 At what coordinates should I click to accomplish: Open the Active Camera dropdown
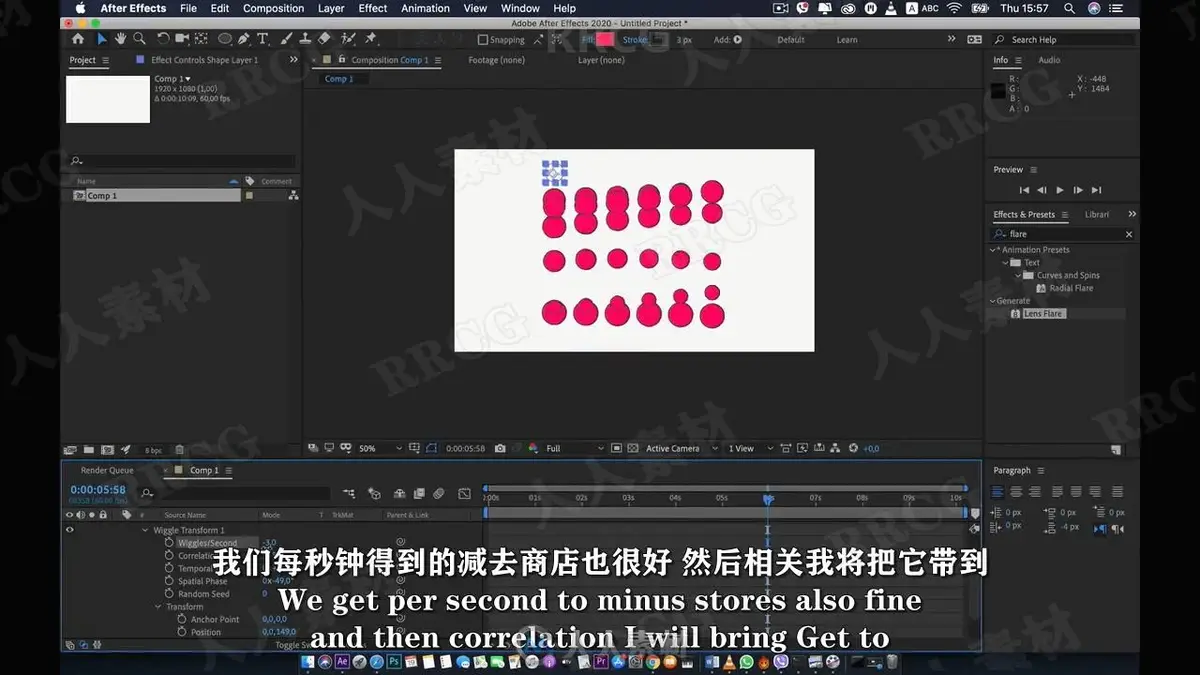(681, 448)
